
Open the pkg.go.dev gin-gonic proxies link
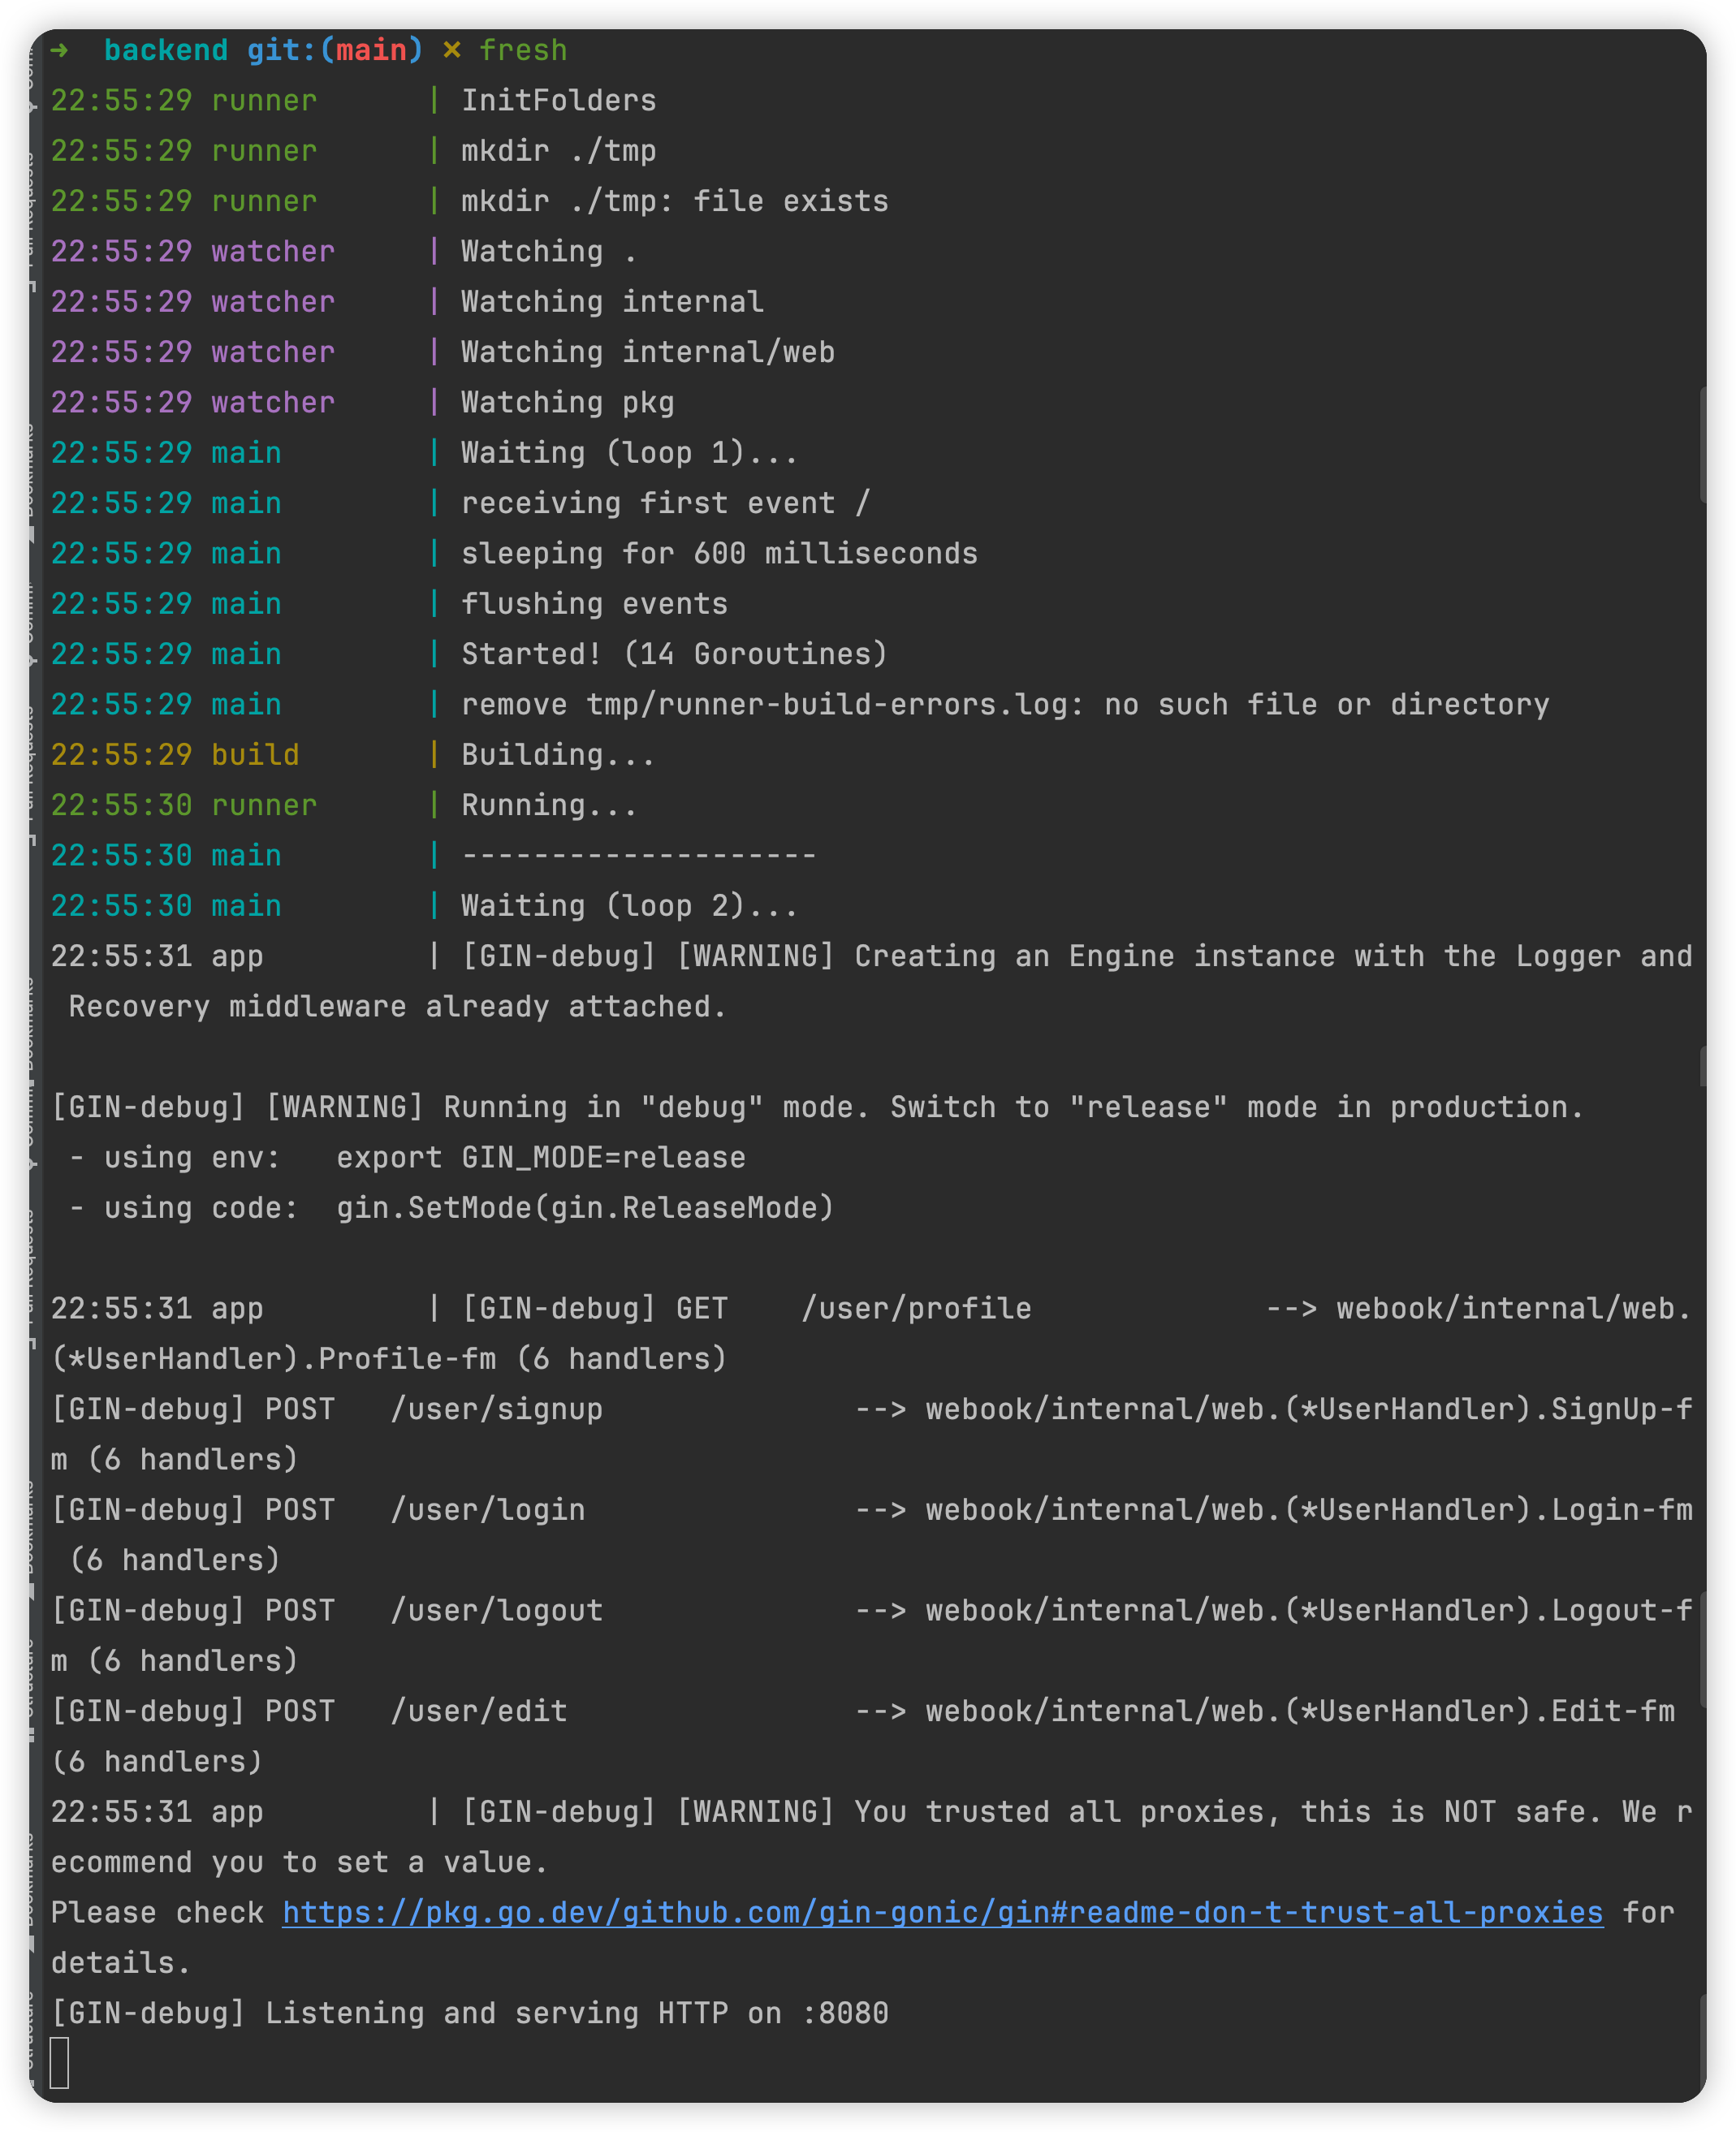pos(942,1912)
